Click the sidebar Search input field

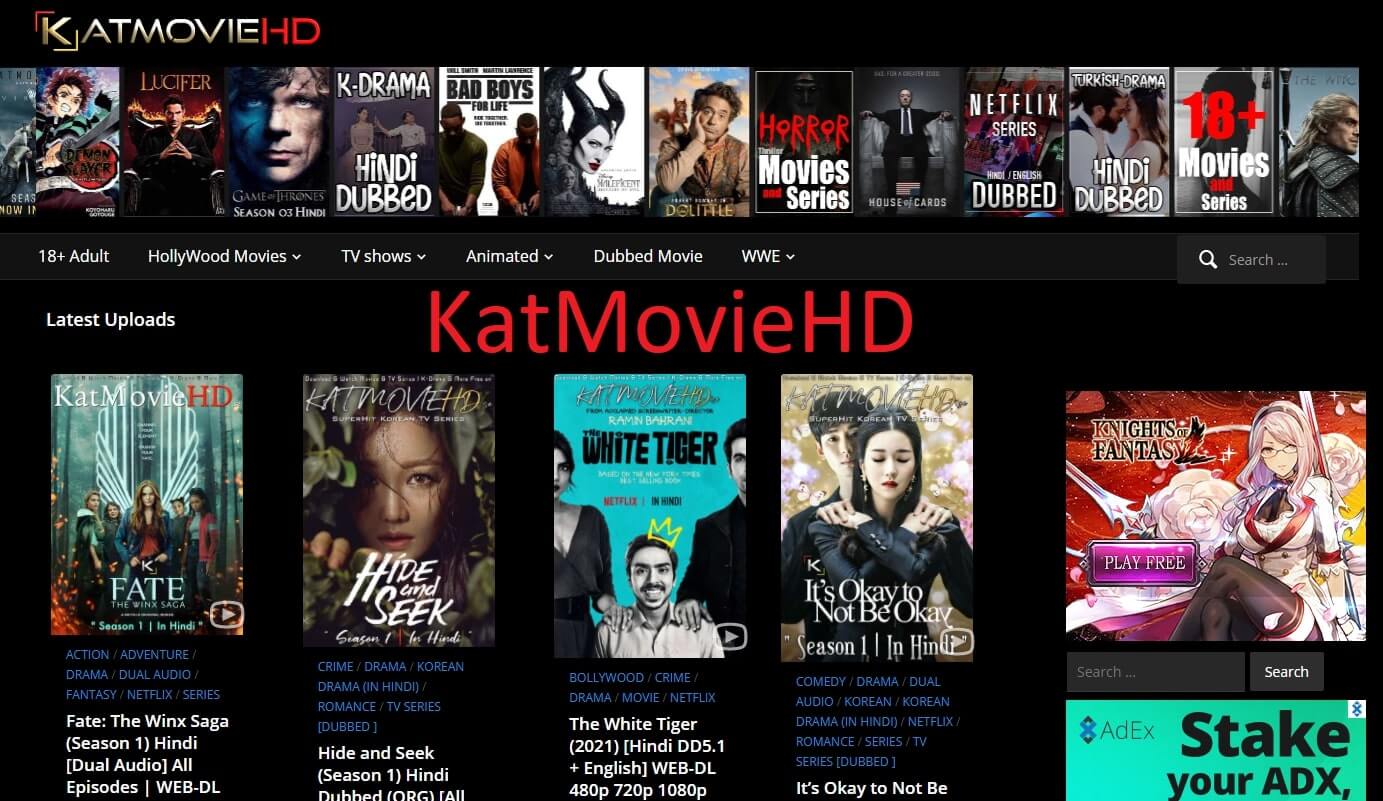coord(1155,672)
